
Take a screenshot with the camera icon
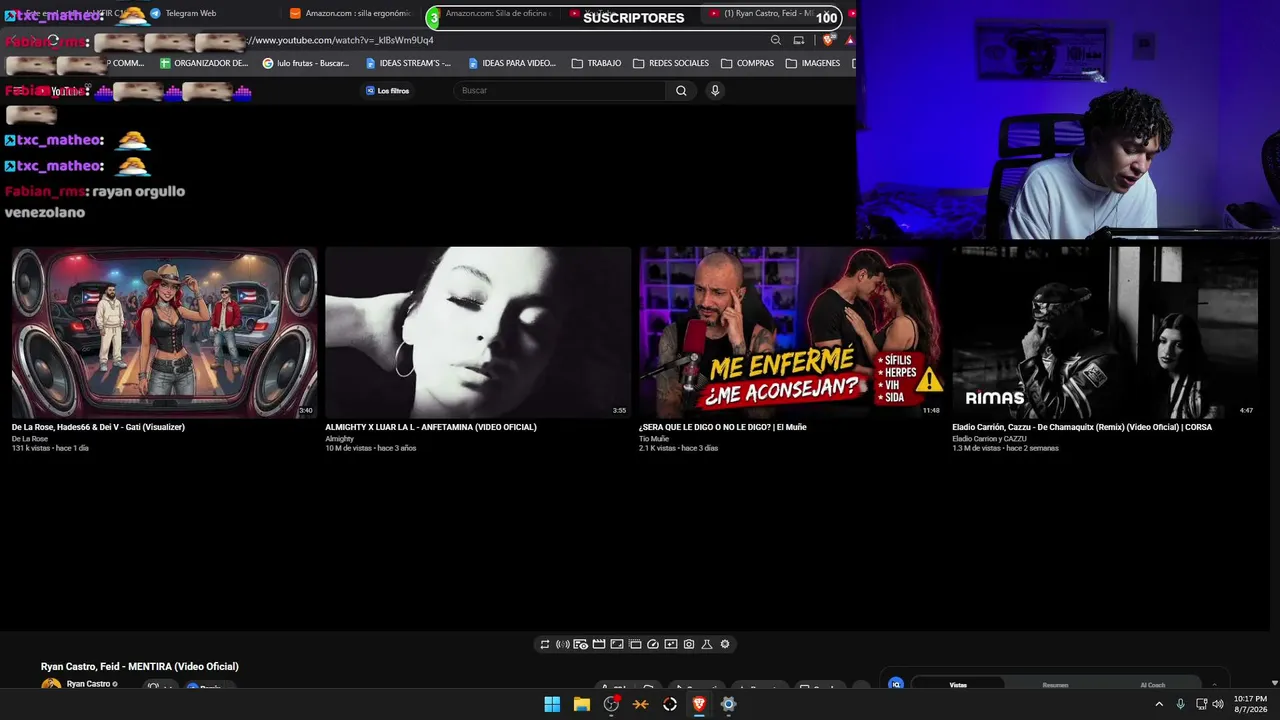click(689, 645)
